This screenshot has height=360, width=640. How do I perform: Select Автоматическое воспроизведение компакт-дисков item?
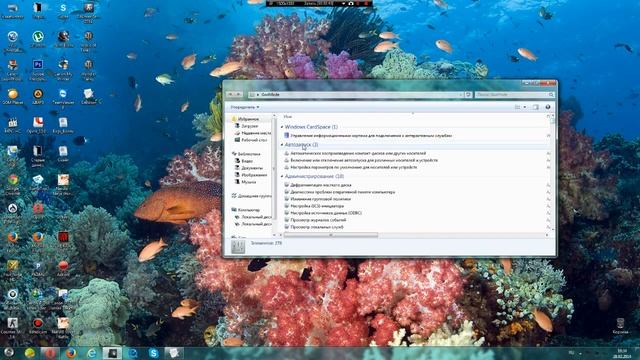pos(355,153)
